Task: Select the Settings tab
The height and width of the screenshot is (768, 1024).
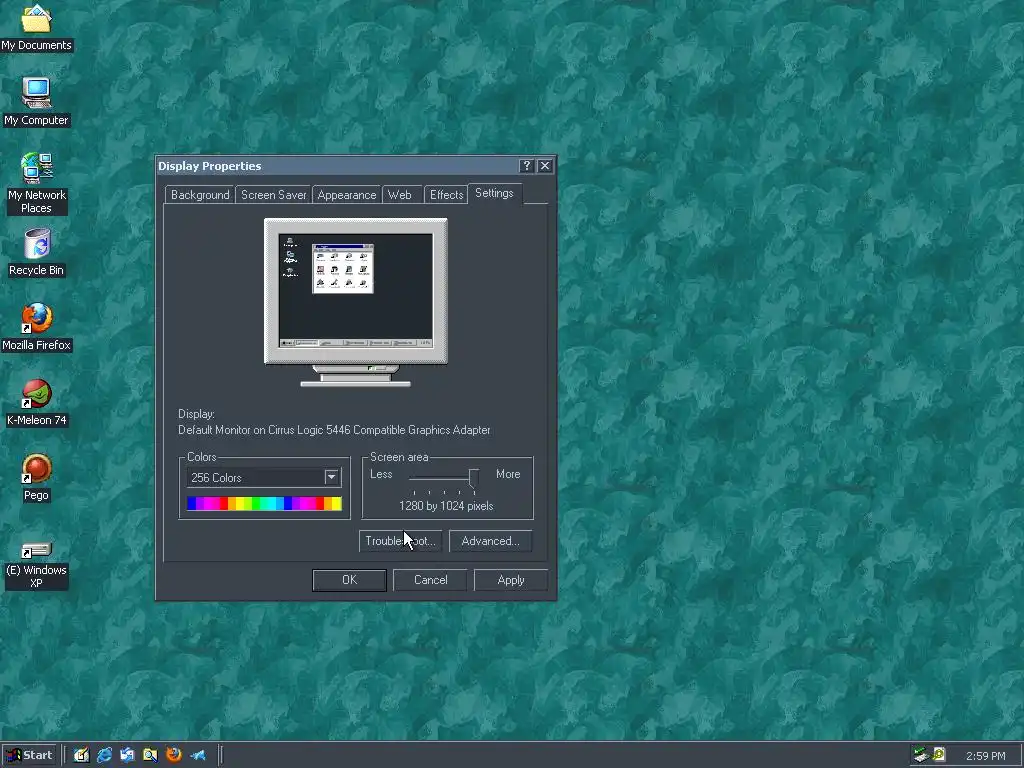Action: 494,193
